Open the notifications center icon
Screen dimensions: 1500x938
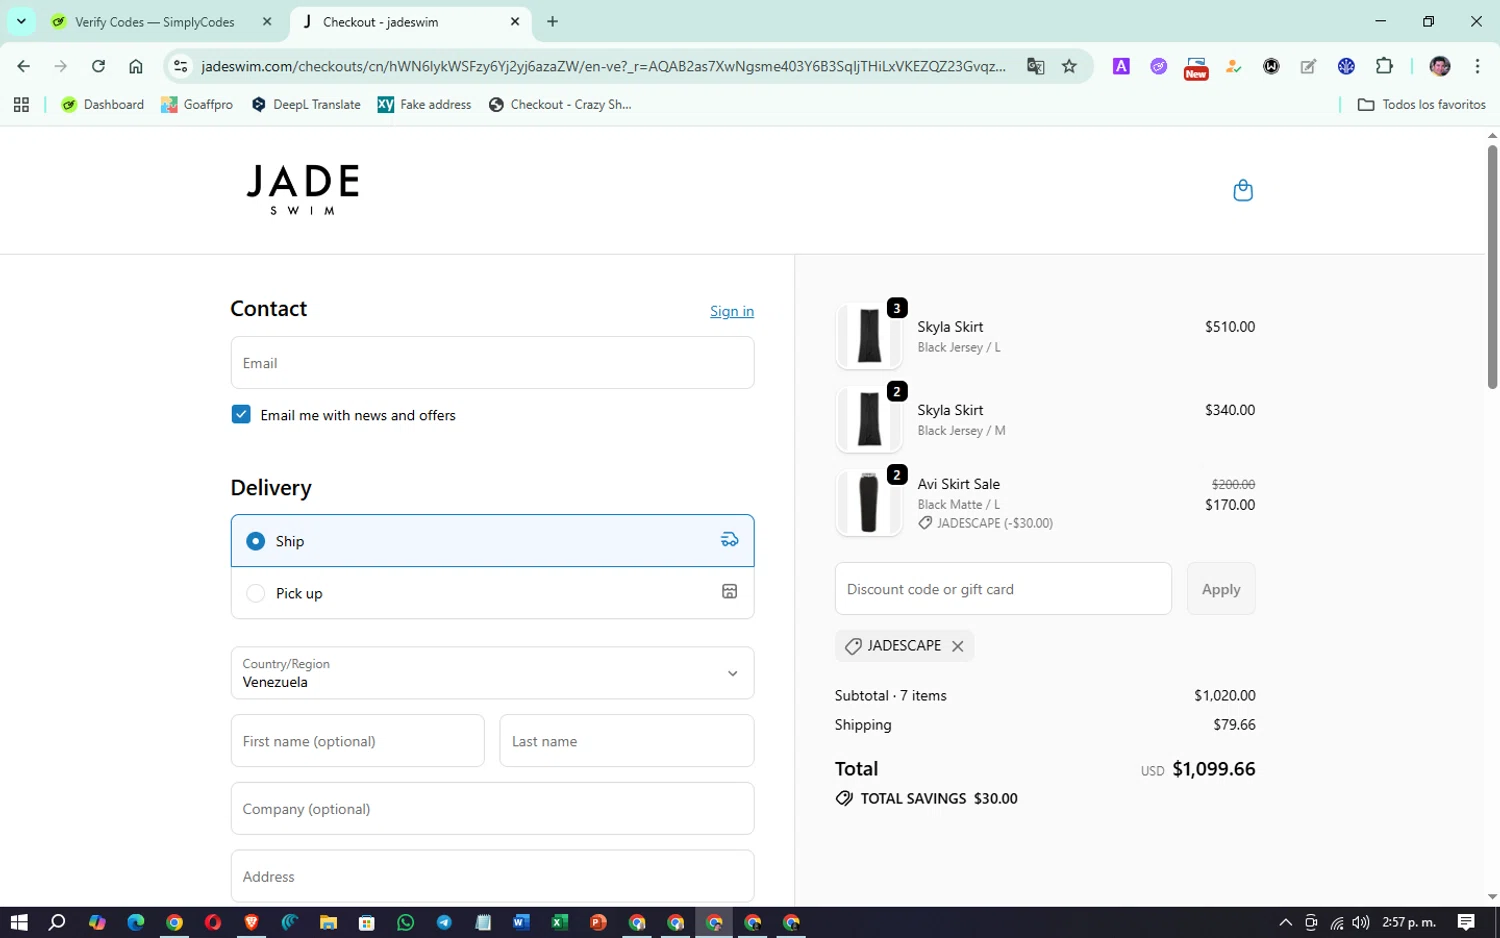coord(1466,922)
